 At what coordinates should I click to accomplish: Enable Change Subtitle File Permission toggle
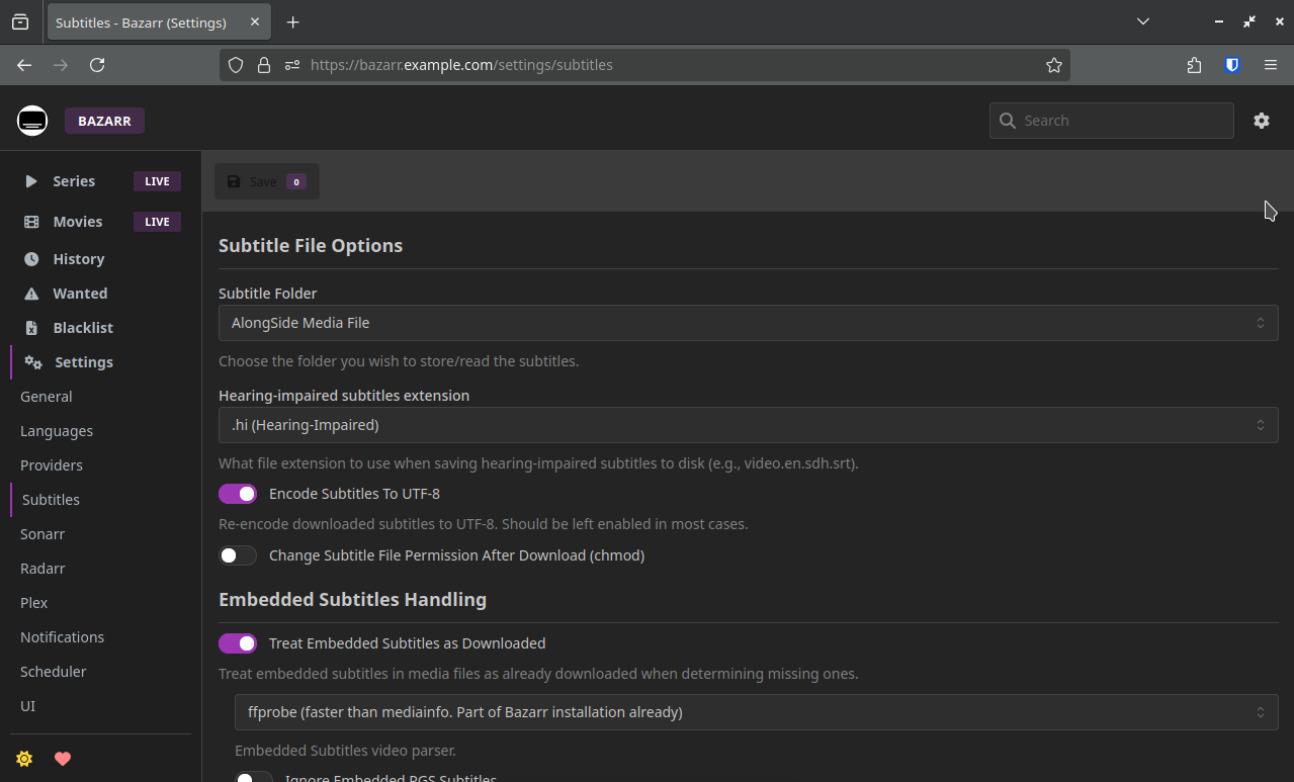[238, 556]
